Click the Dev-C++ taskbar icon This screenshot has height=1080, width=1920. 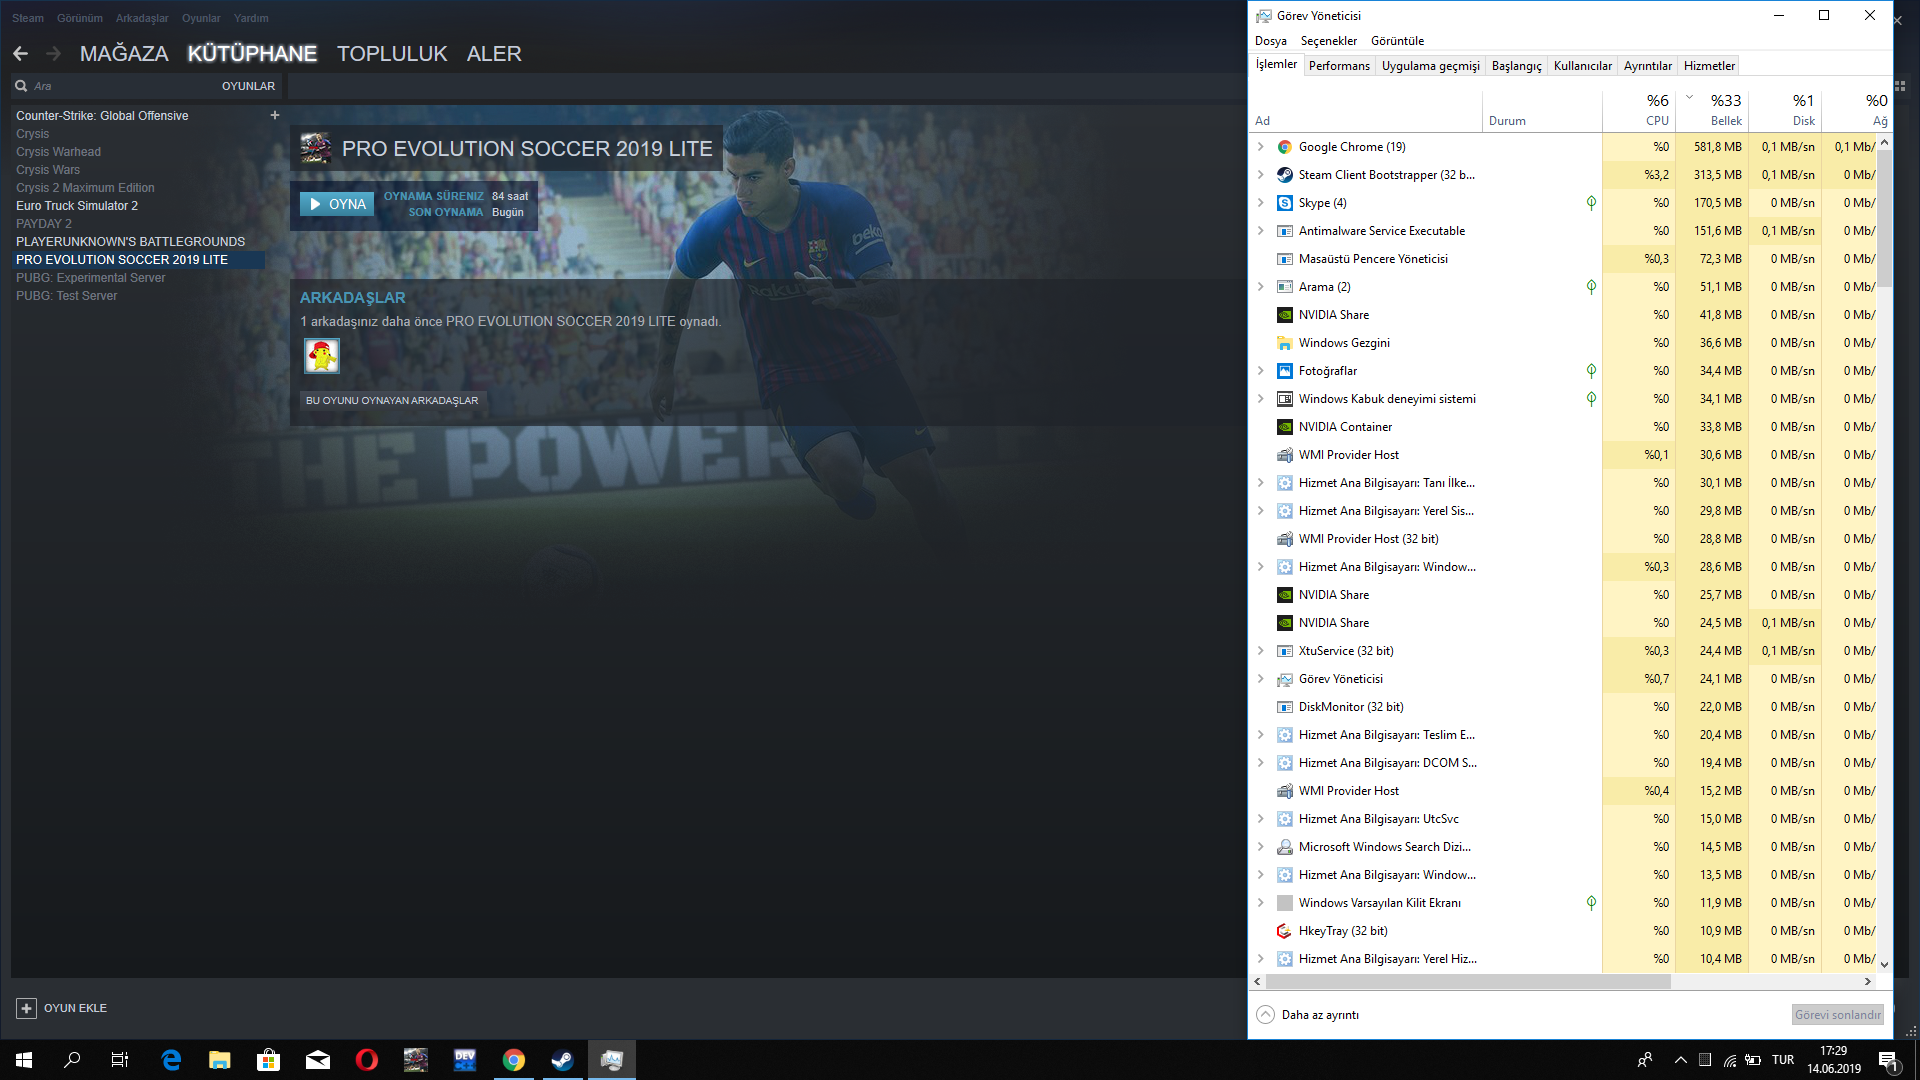coord(465,1060)
